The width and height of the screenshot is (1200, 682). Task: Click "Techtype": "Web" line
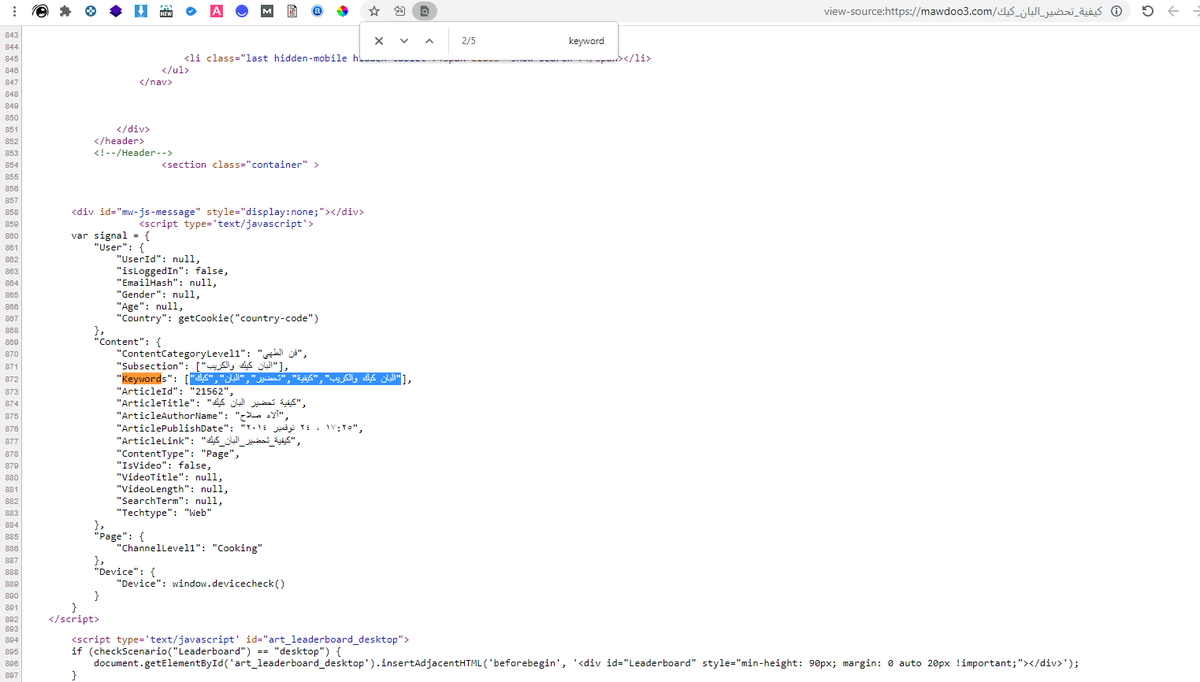pos(164,513)
